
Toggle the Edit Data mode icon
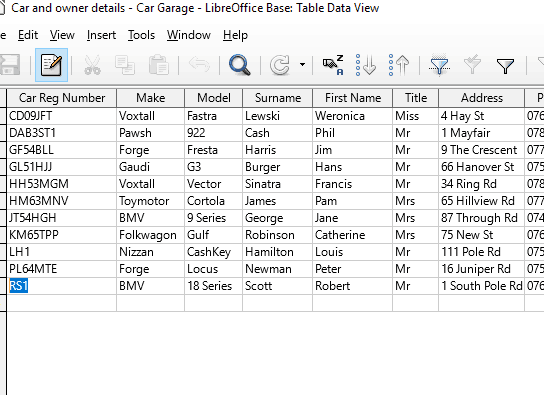coord(51,65)
